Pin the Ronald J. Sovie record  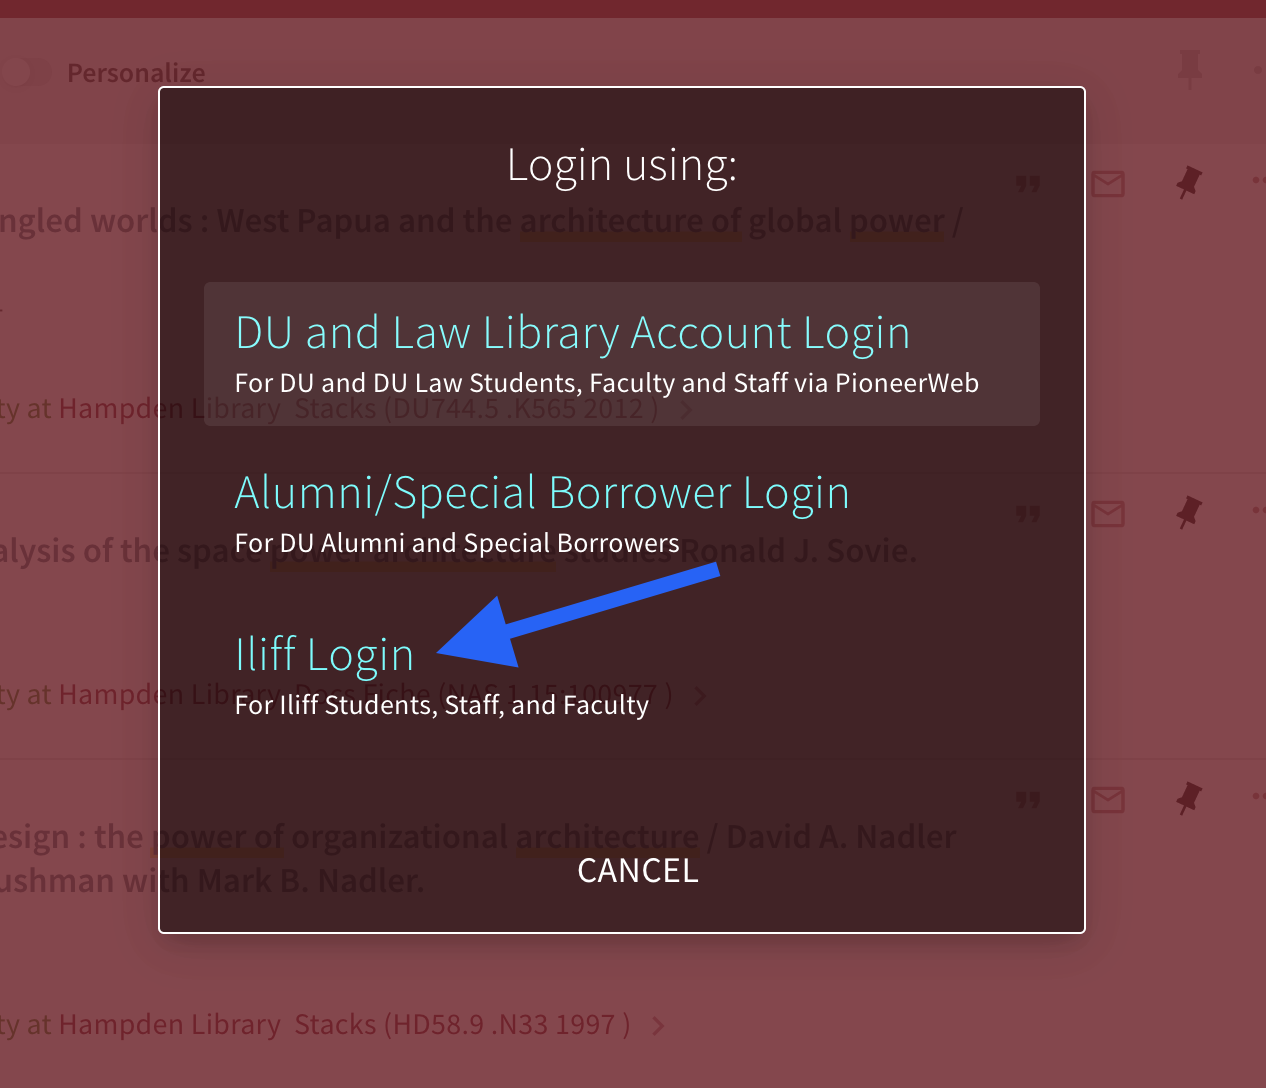pos(1188,513)
